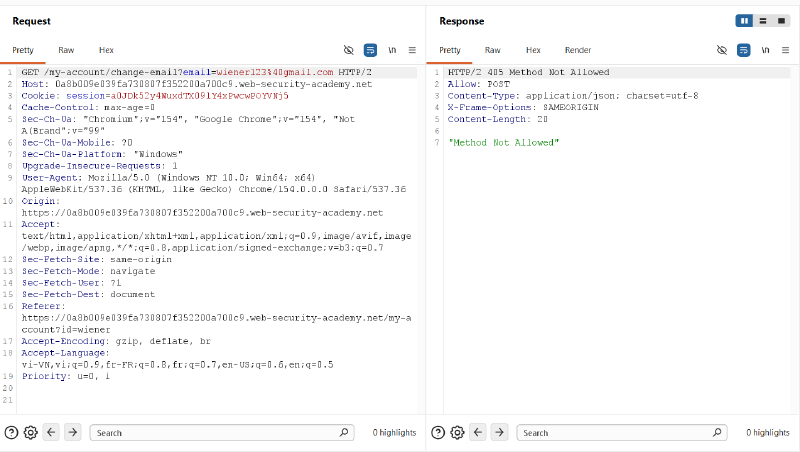Open search settings gear below Response panel
This screenshot has height=452, width=800.
457,433
